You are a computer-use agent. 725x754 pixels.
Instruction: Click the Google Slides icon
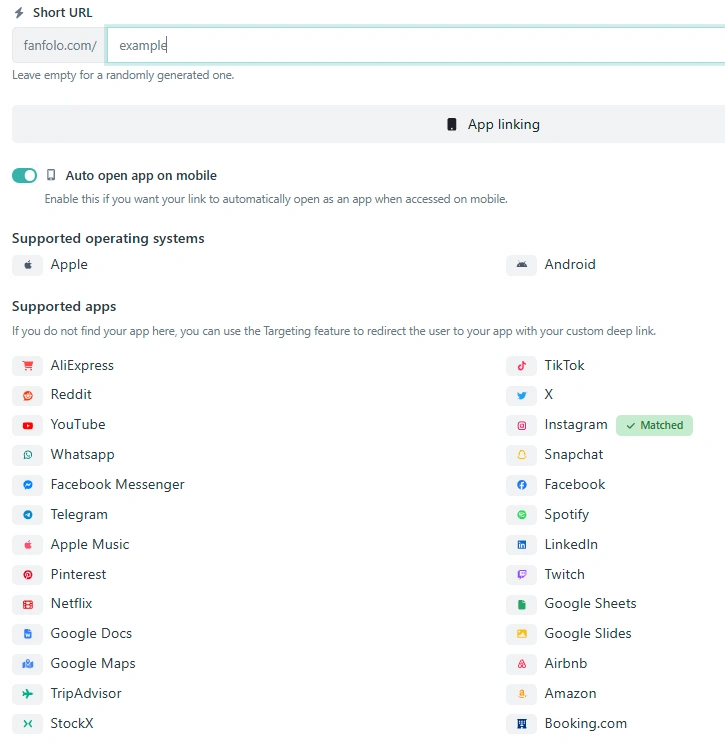pos(522,634)
